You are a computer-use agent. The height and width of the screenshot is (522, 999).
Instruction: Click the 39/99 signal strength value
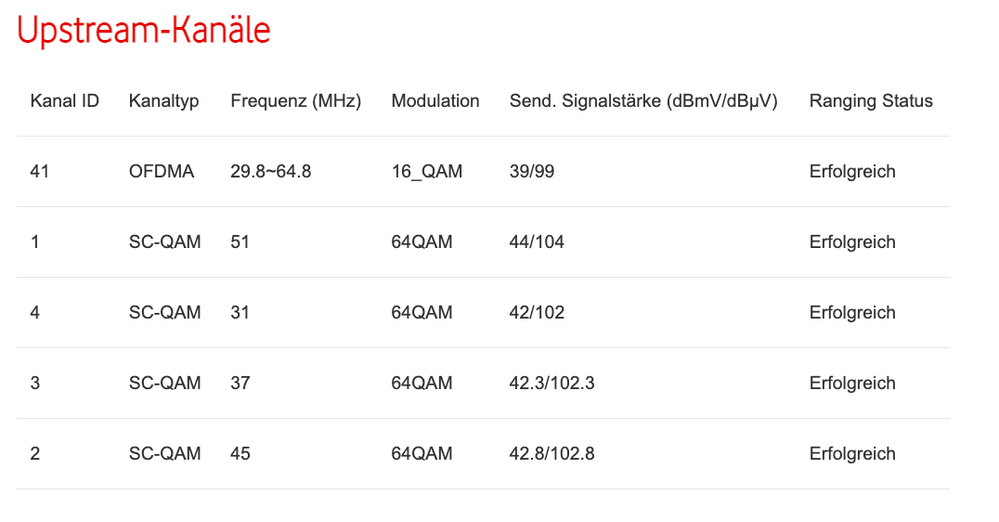click(x=532, y=172)
